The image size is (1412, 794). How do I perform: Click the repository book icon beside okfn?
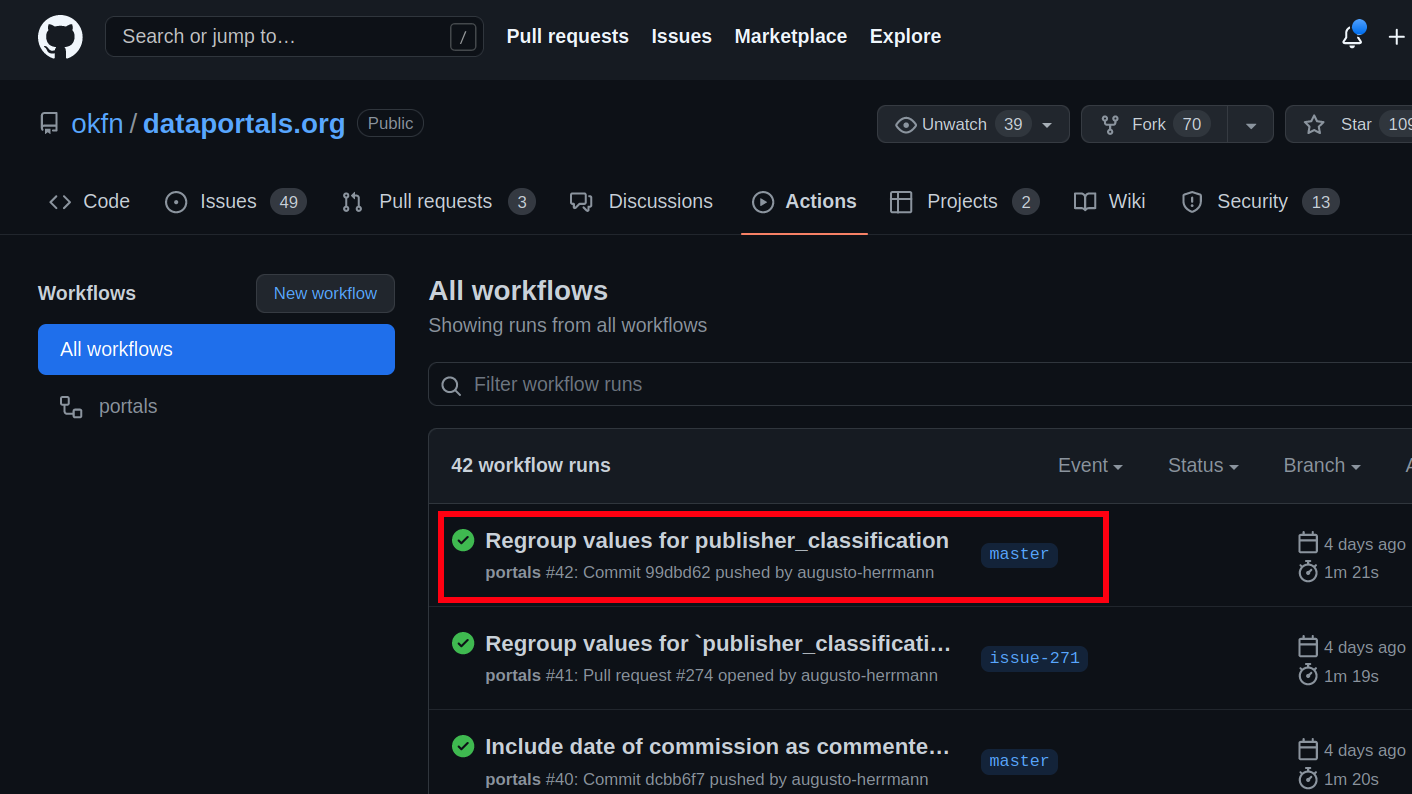(x=49, y=122)
